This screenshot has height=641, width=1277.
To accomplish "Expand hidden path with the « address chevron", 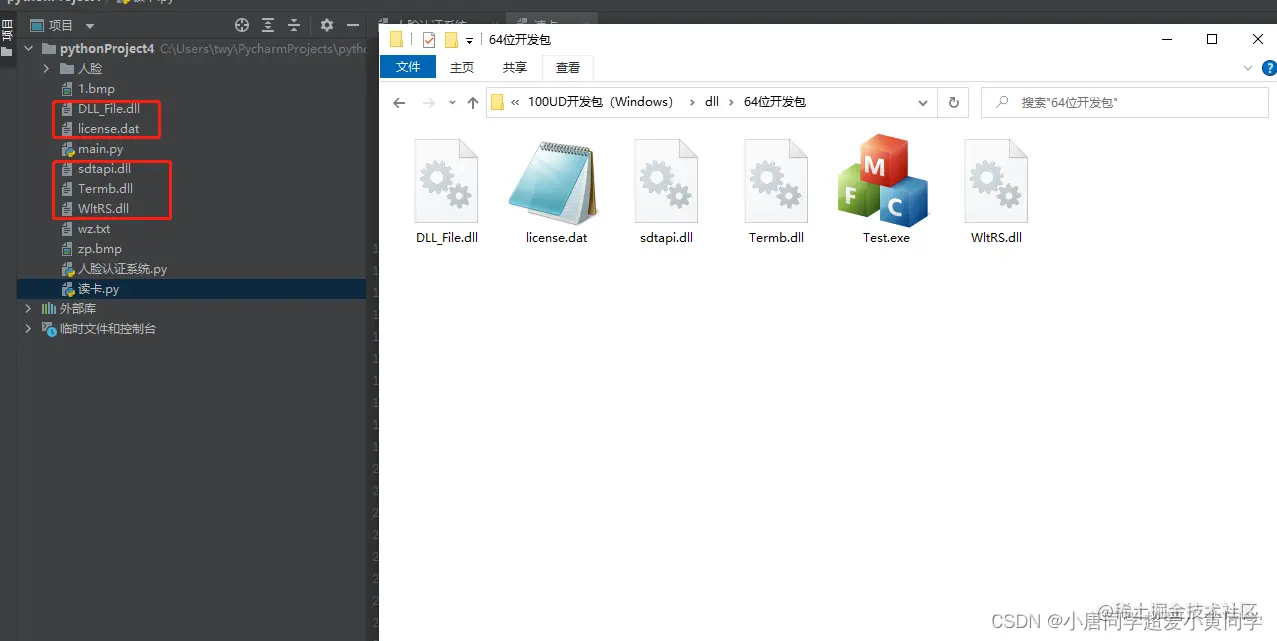I will (x=515, y=102).
